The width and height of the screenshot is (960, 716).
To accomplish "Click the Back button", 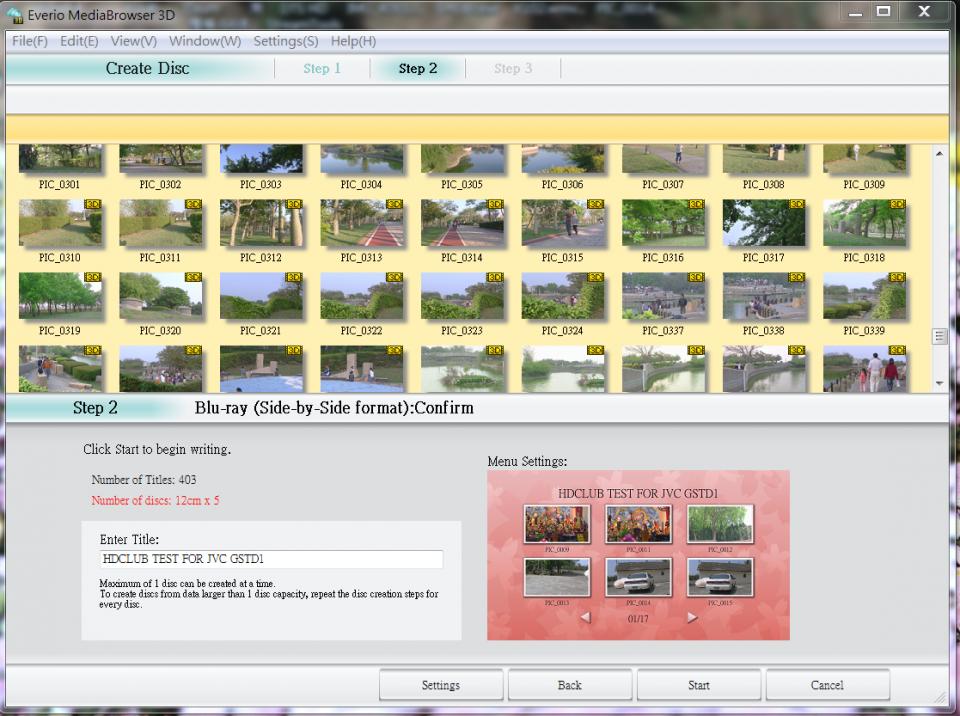I will [569, 685].
